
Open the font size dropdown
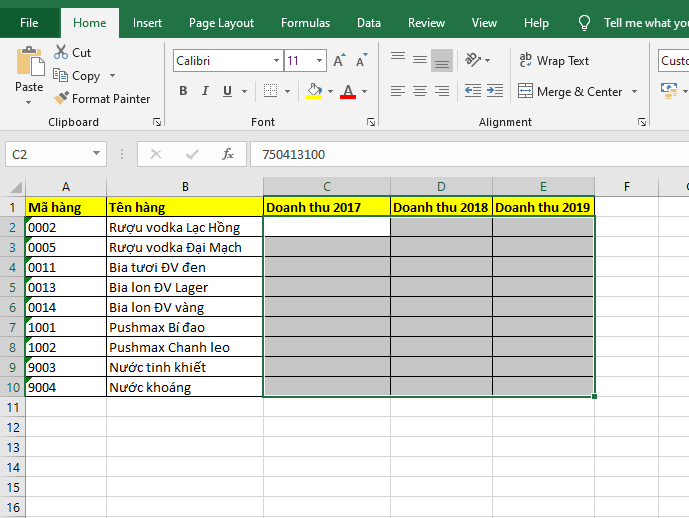click(x=321, y=61)
